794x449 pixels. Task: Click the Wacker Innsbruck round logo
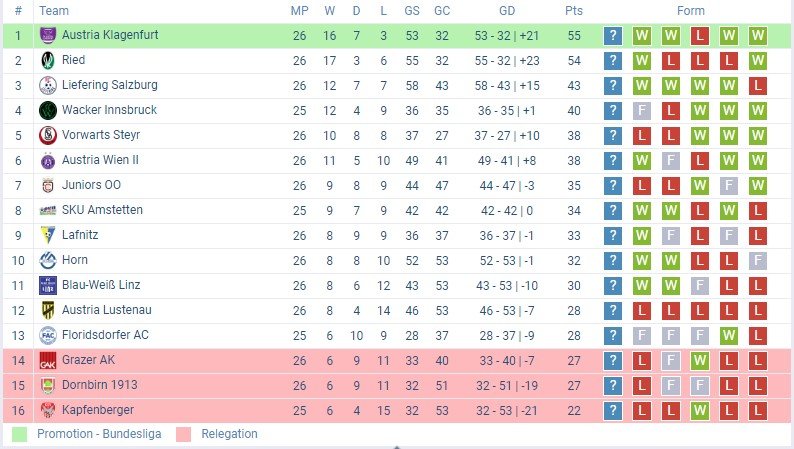(48, 110)
